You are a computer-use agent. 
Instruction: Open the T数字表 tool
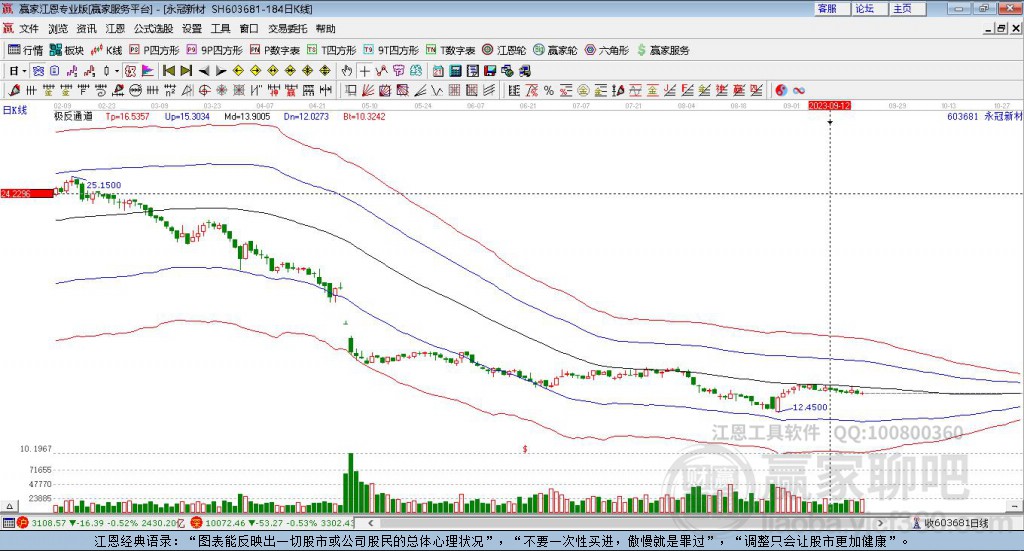coord(451,50)
